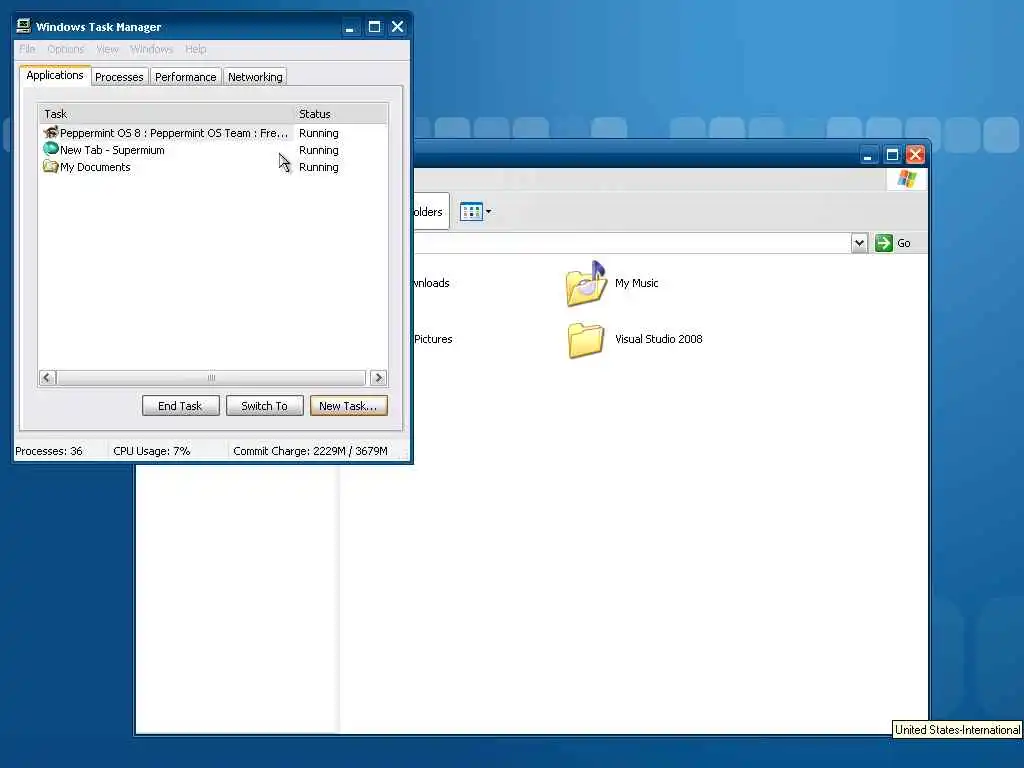Viewport: 1024px width, 768px height.
Task: Click the Windows flag logo in Explorer
Action: (906, 178)
